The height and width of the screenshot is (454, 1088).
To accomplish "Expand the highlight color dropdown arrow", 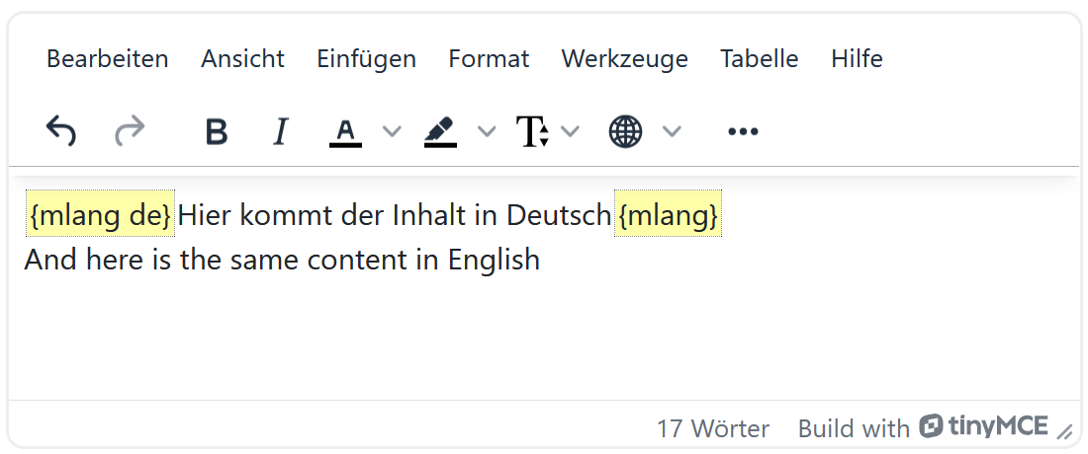I will tap(488, 131).
